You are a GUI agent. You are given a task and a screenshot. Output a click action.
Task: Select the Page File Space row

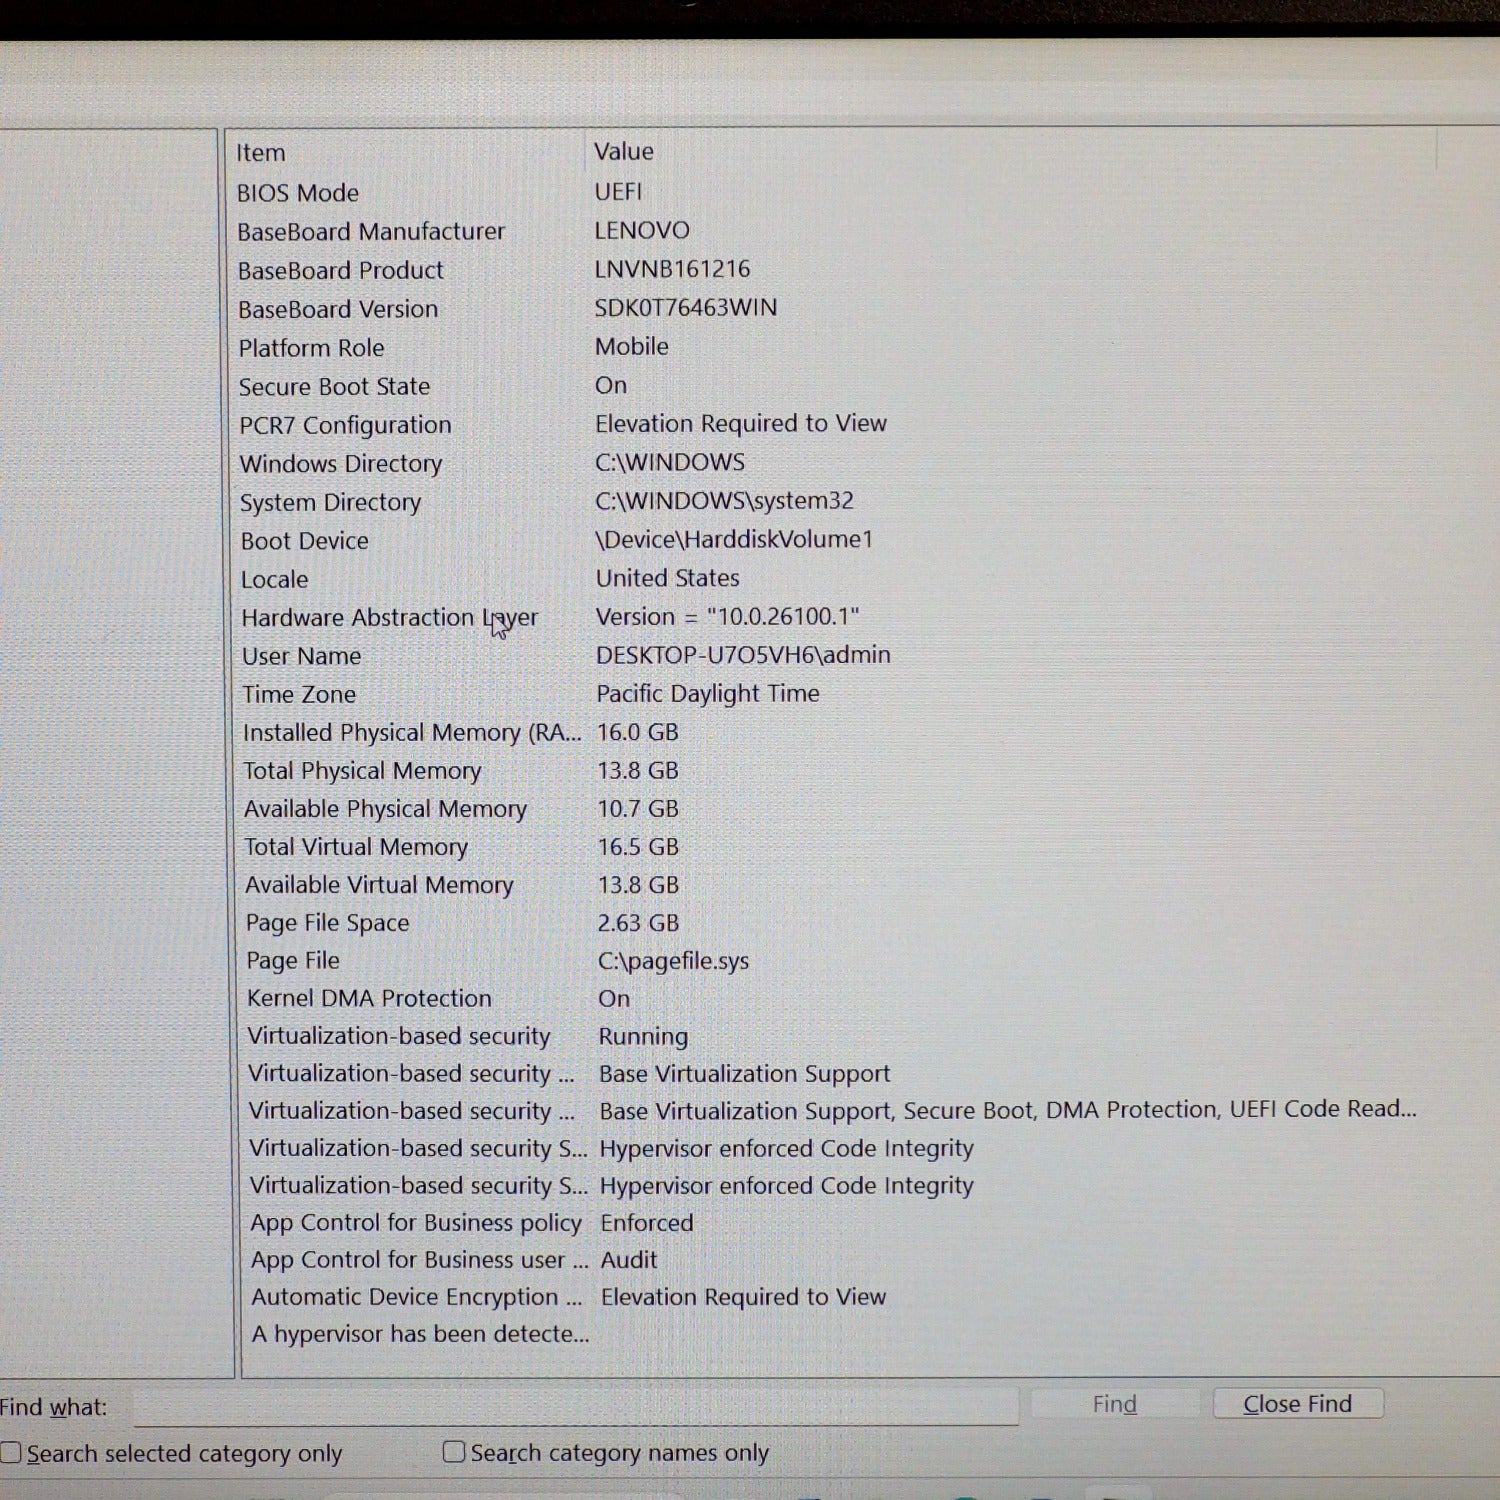(327, 924)
